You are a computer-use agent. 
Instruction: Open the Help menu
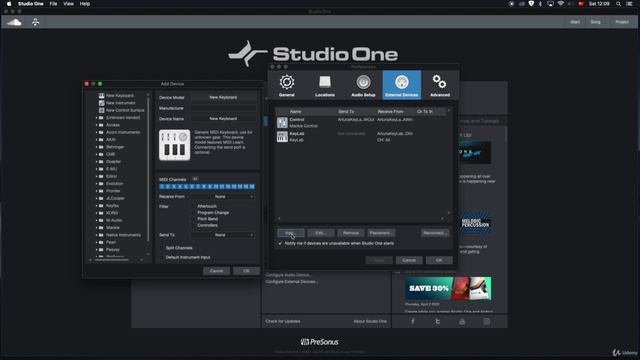coord(84,4)
